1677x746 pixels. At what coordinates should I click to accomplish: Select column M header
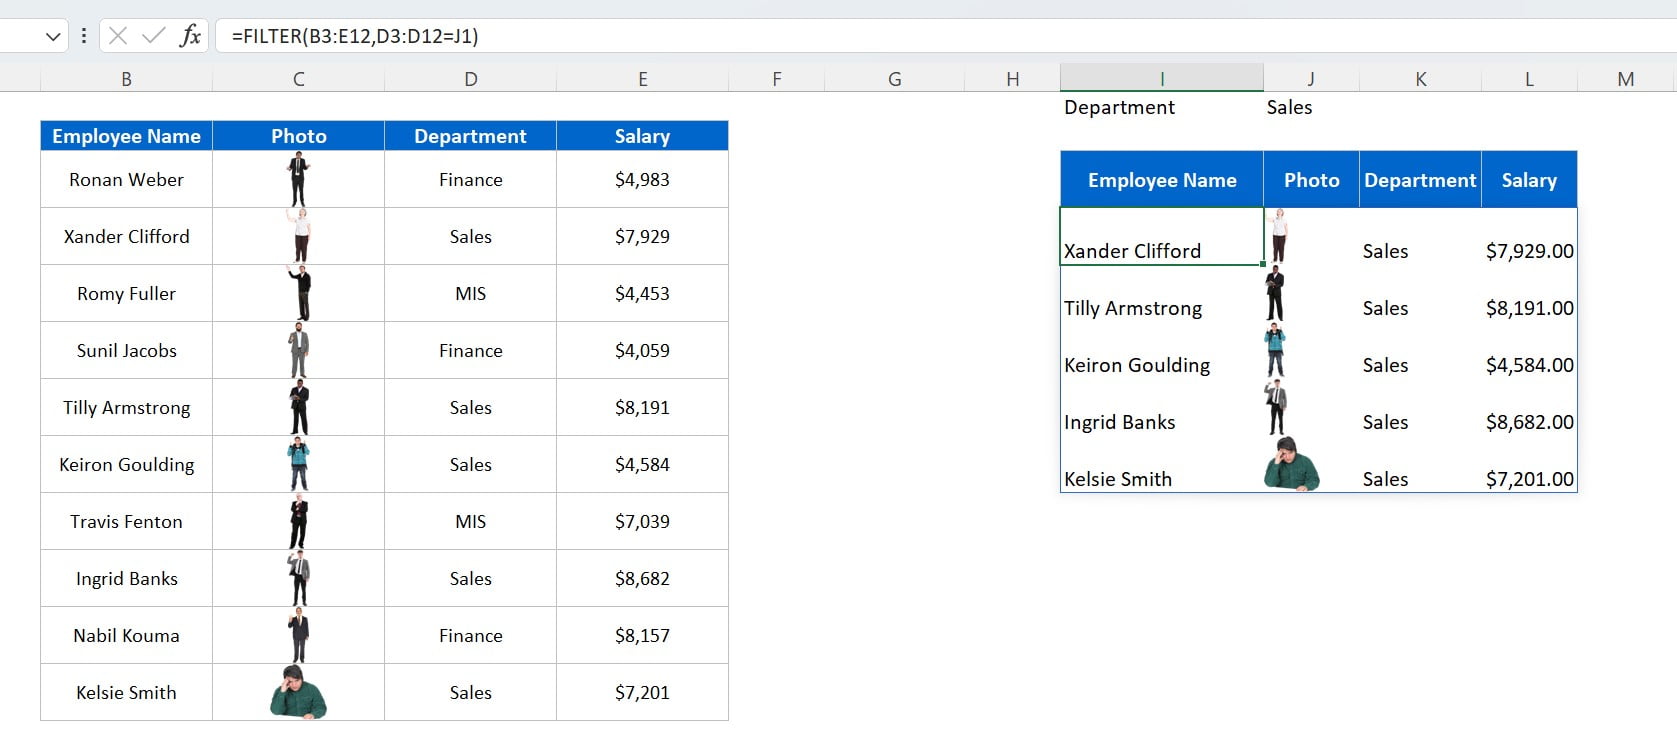tap(1626, 79)
